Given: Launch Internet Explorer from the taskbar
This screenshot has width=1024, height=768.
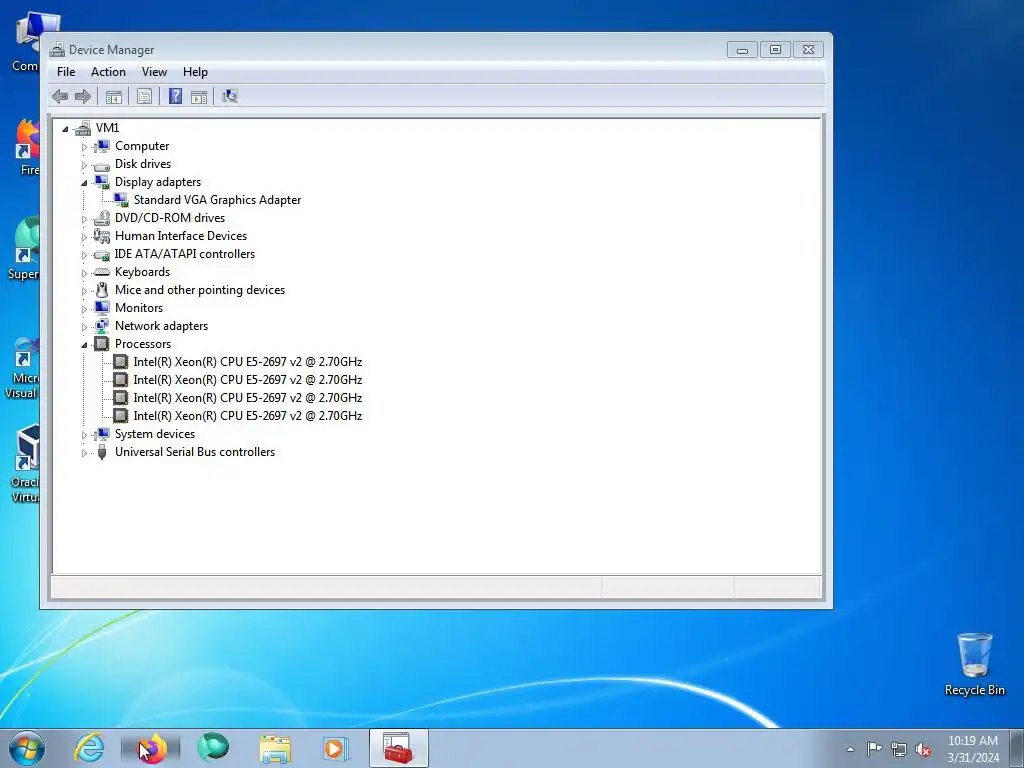Looking at the screenshot, I should click(x=89, y=748).
